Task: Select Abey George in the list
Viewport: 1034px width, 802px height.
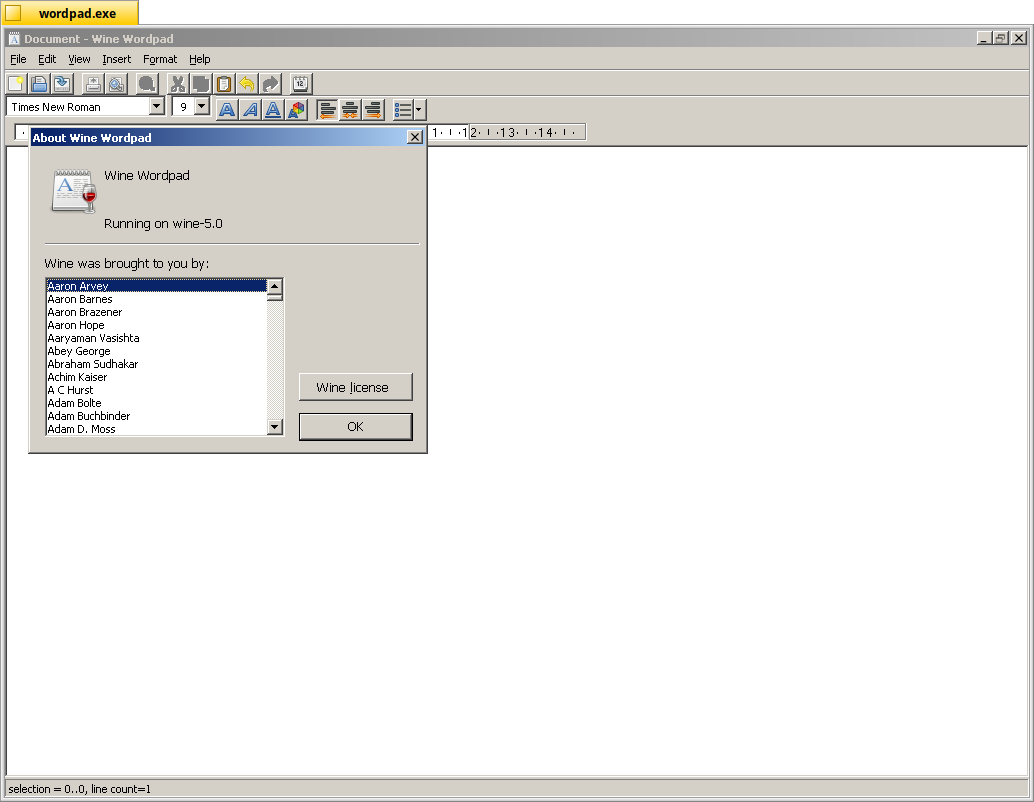Action: tap(156, 351)
